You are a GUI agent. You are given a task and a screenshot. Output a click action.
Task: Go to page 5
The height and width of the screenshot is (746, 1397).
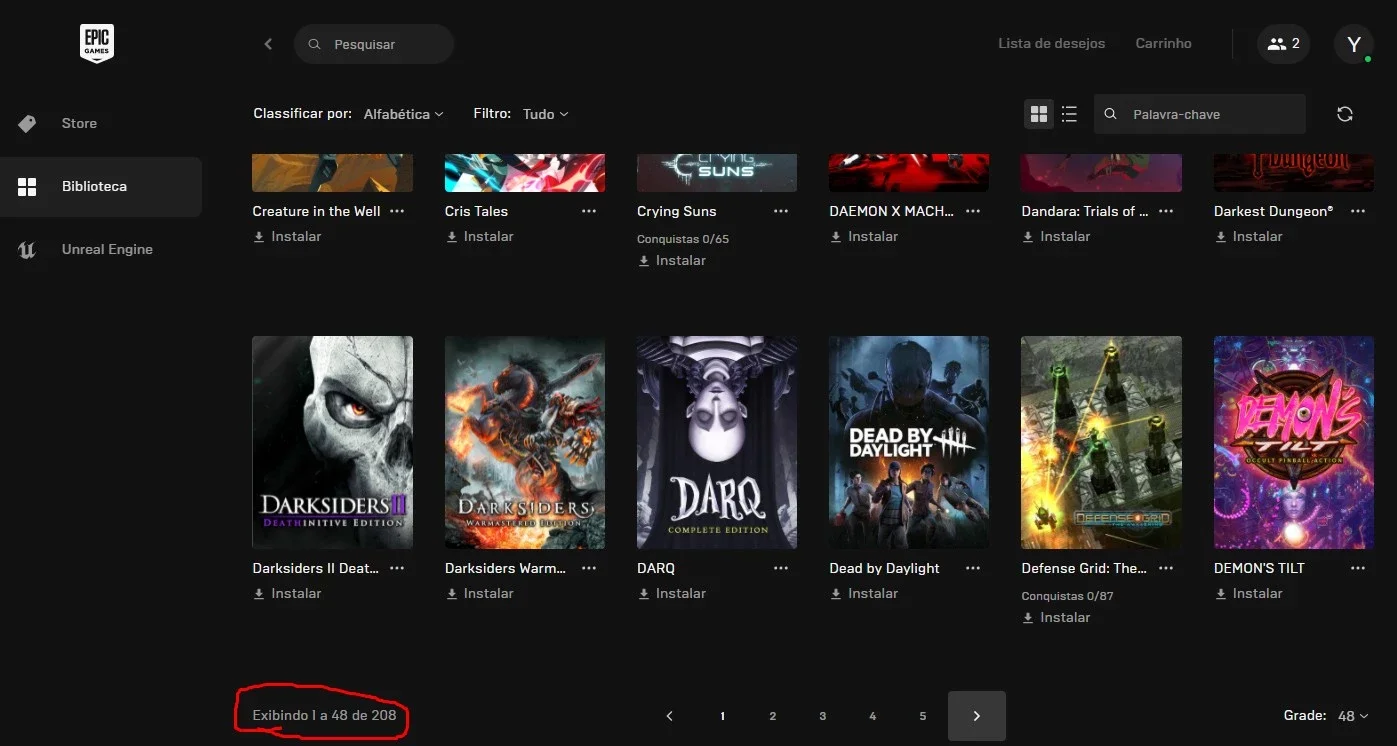(922, 716)
